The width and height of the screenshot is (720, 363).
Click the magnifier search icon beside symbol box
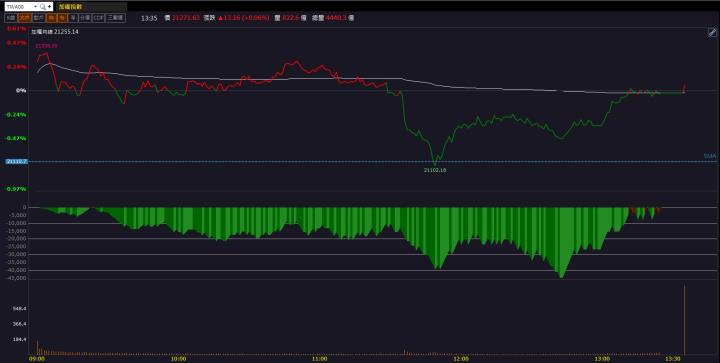click(43, 7)
